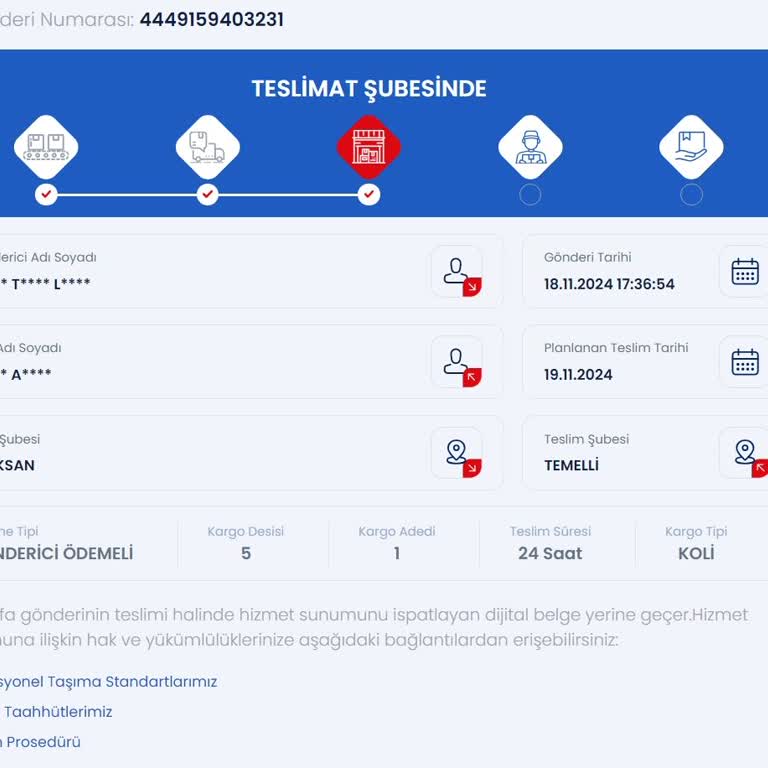Click the hand holding package delivered icon

pos(691,147)
